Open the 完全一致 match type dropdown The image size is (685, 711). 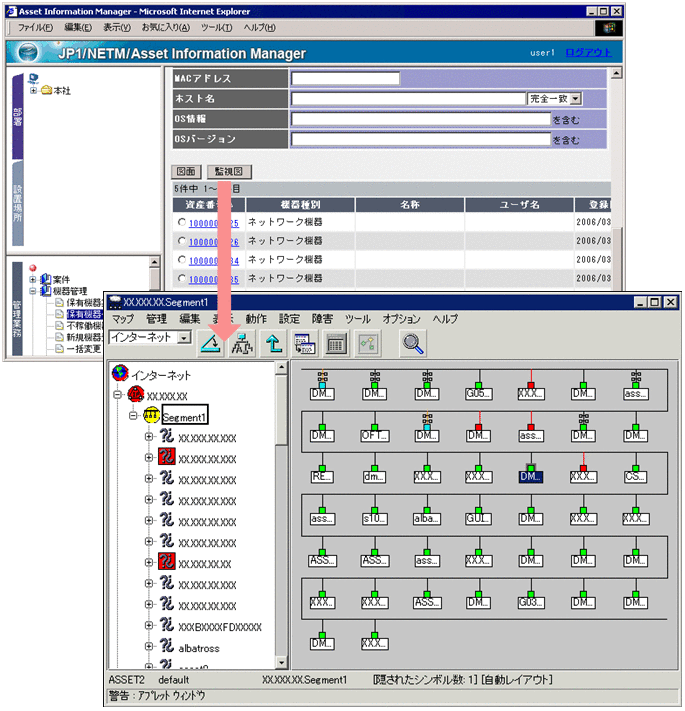pos(575,98)
